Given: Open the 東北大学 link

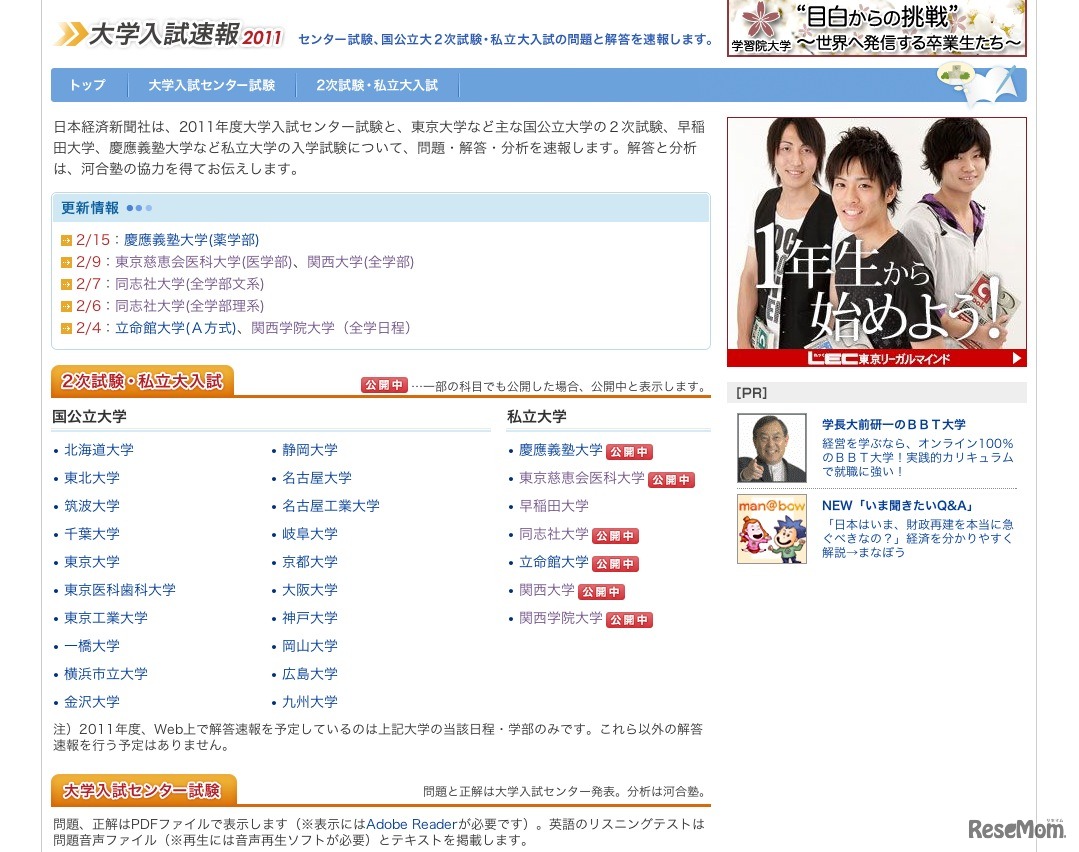Looking at the screenshot, I should [92, 478].
